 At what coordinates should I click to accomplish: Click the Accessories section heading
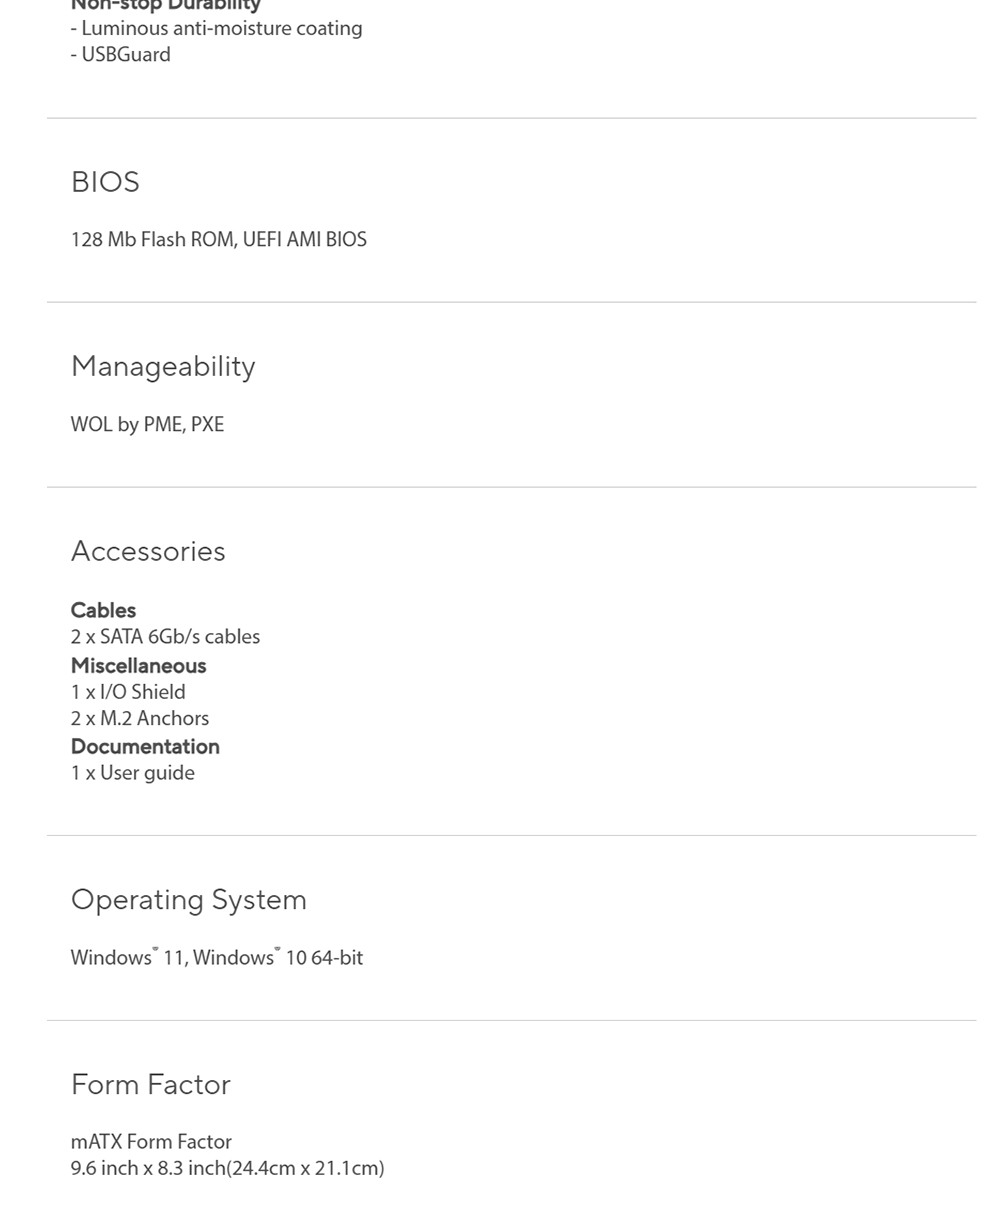148,551
